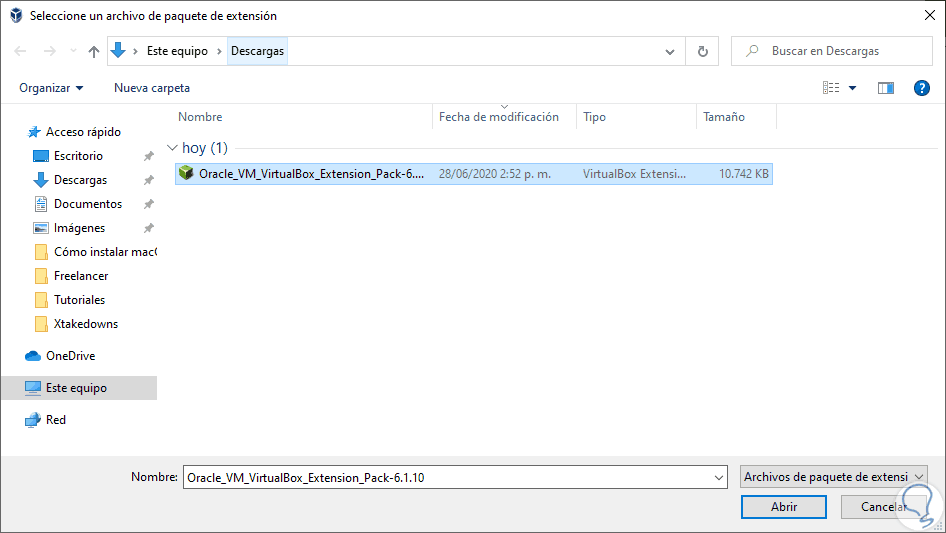Create a folder with Nueva carpeta
This screenshot has height=533, width=946.
tap(152, 88)
